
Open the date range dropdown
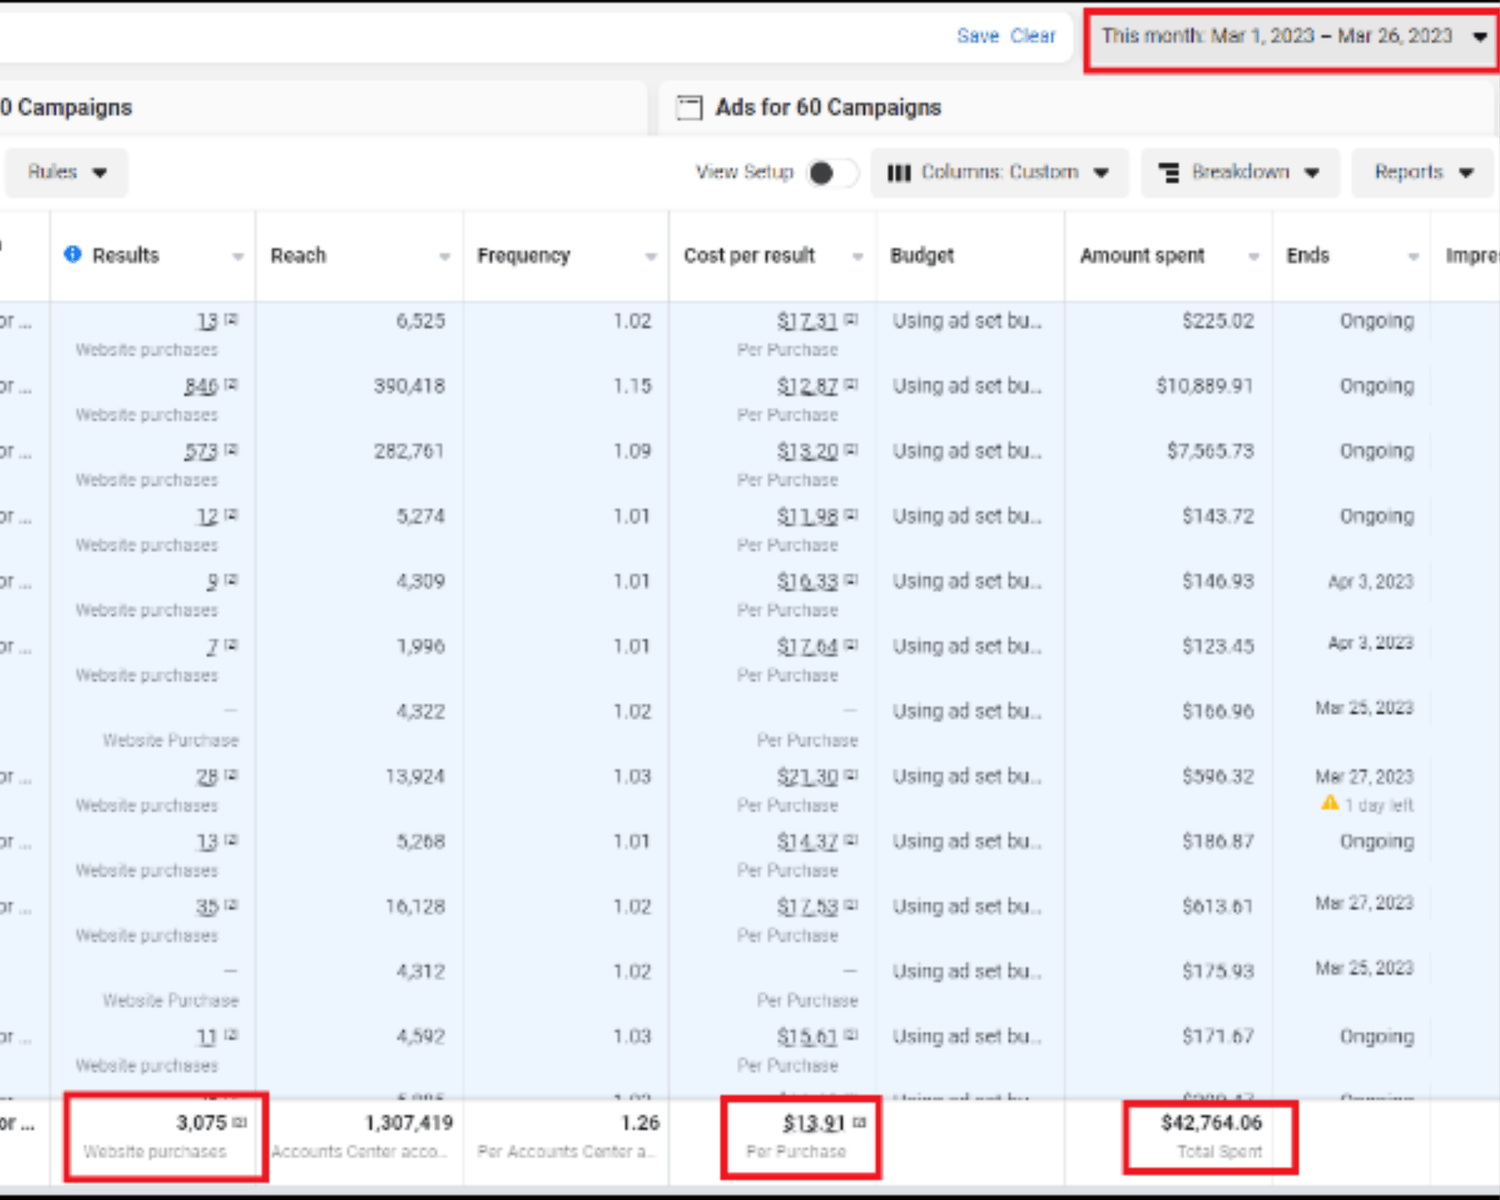(x=1291, y=37)
